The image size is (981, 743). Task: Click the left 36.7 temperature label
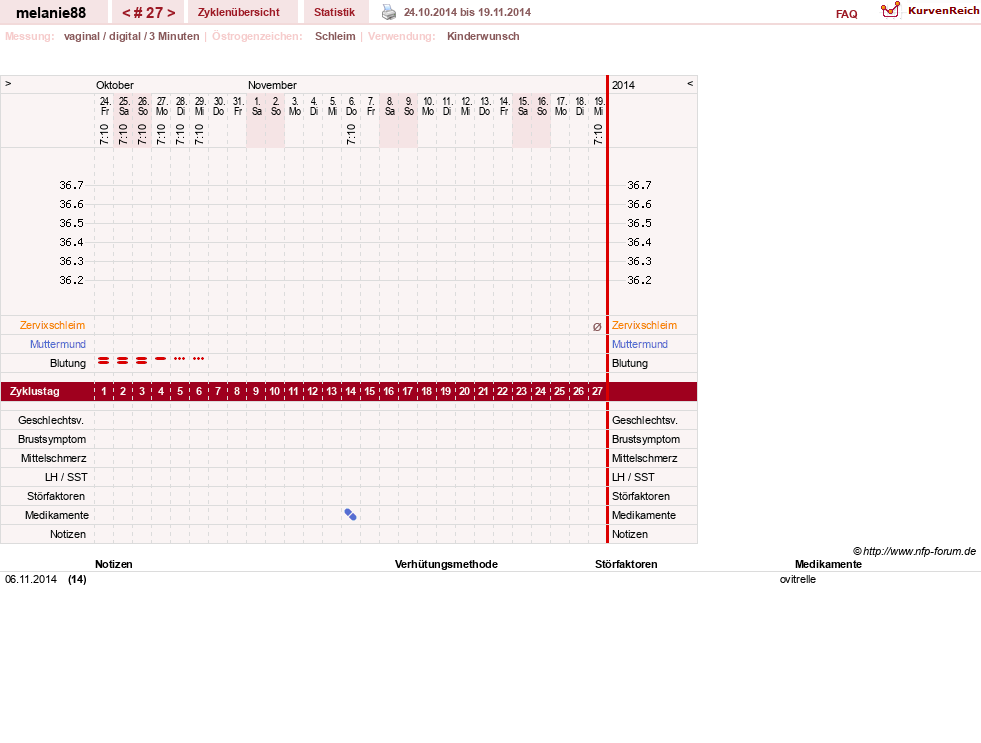click(x=71, y=185)
